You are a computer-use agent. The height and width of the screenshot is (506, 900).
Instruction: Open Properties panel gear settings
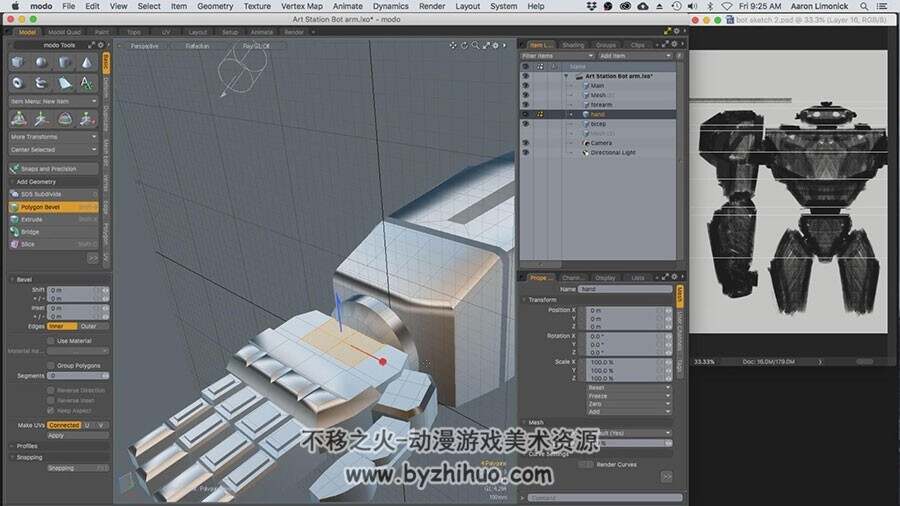[674, 277]
